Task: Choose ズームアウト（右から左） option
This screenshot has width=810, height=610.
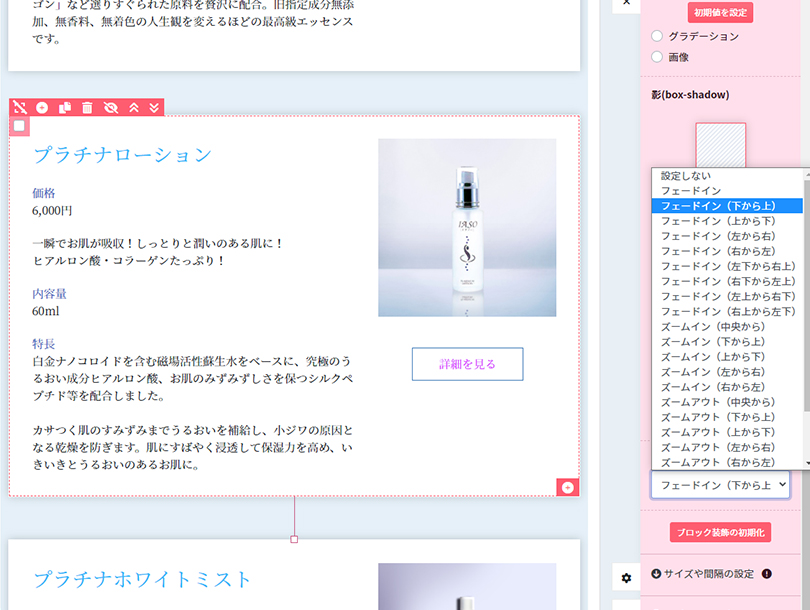Action: tap(727, 462)
